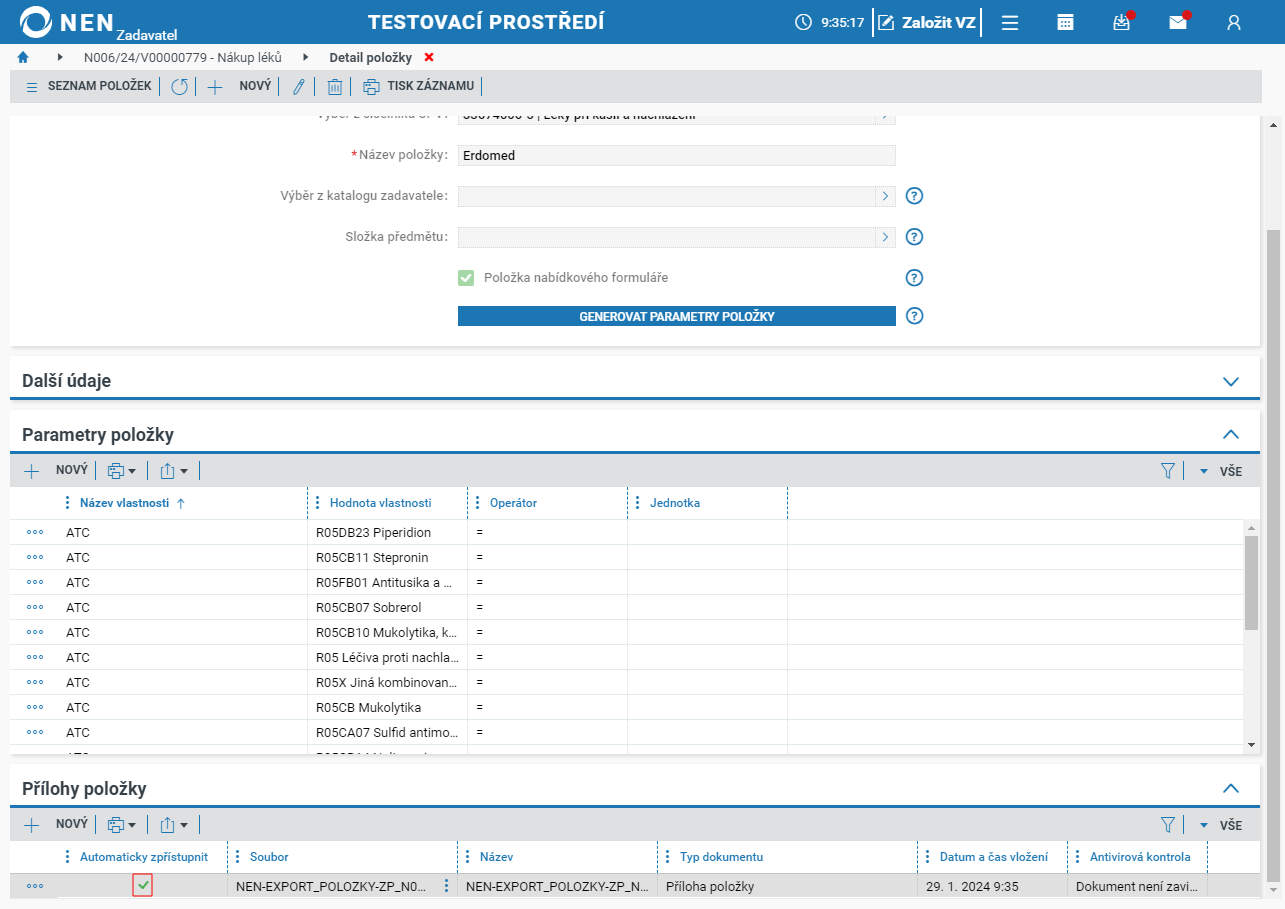The image size is (1285, 909).
Task: Open the calendar icon in header
Action: (x=1066, y=22)
